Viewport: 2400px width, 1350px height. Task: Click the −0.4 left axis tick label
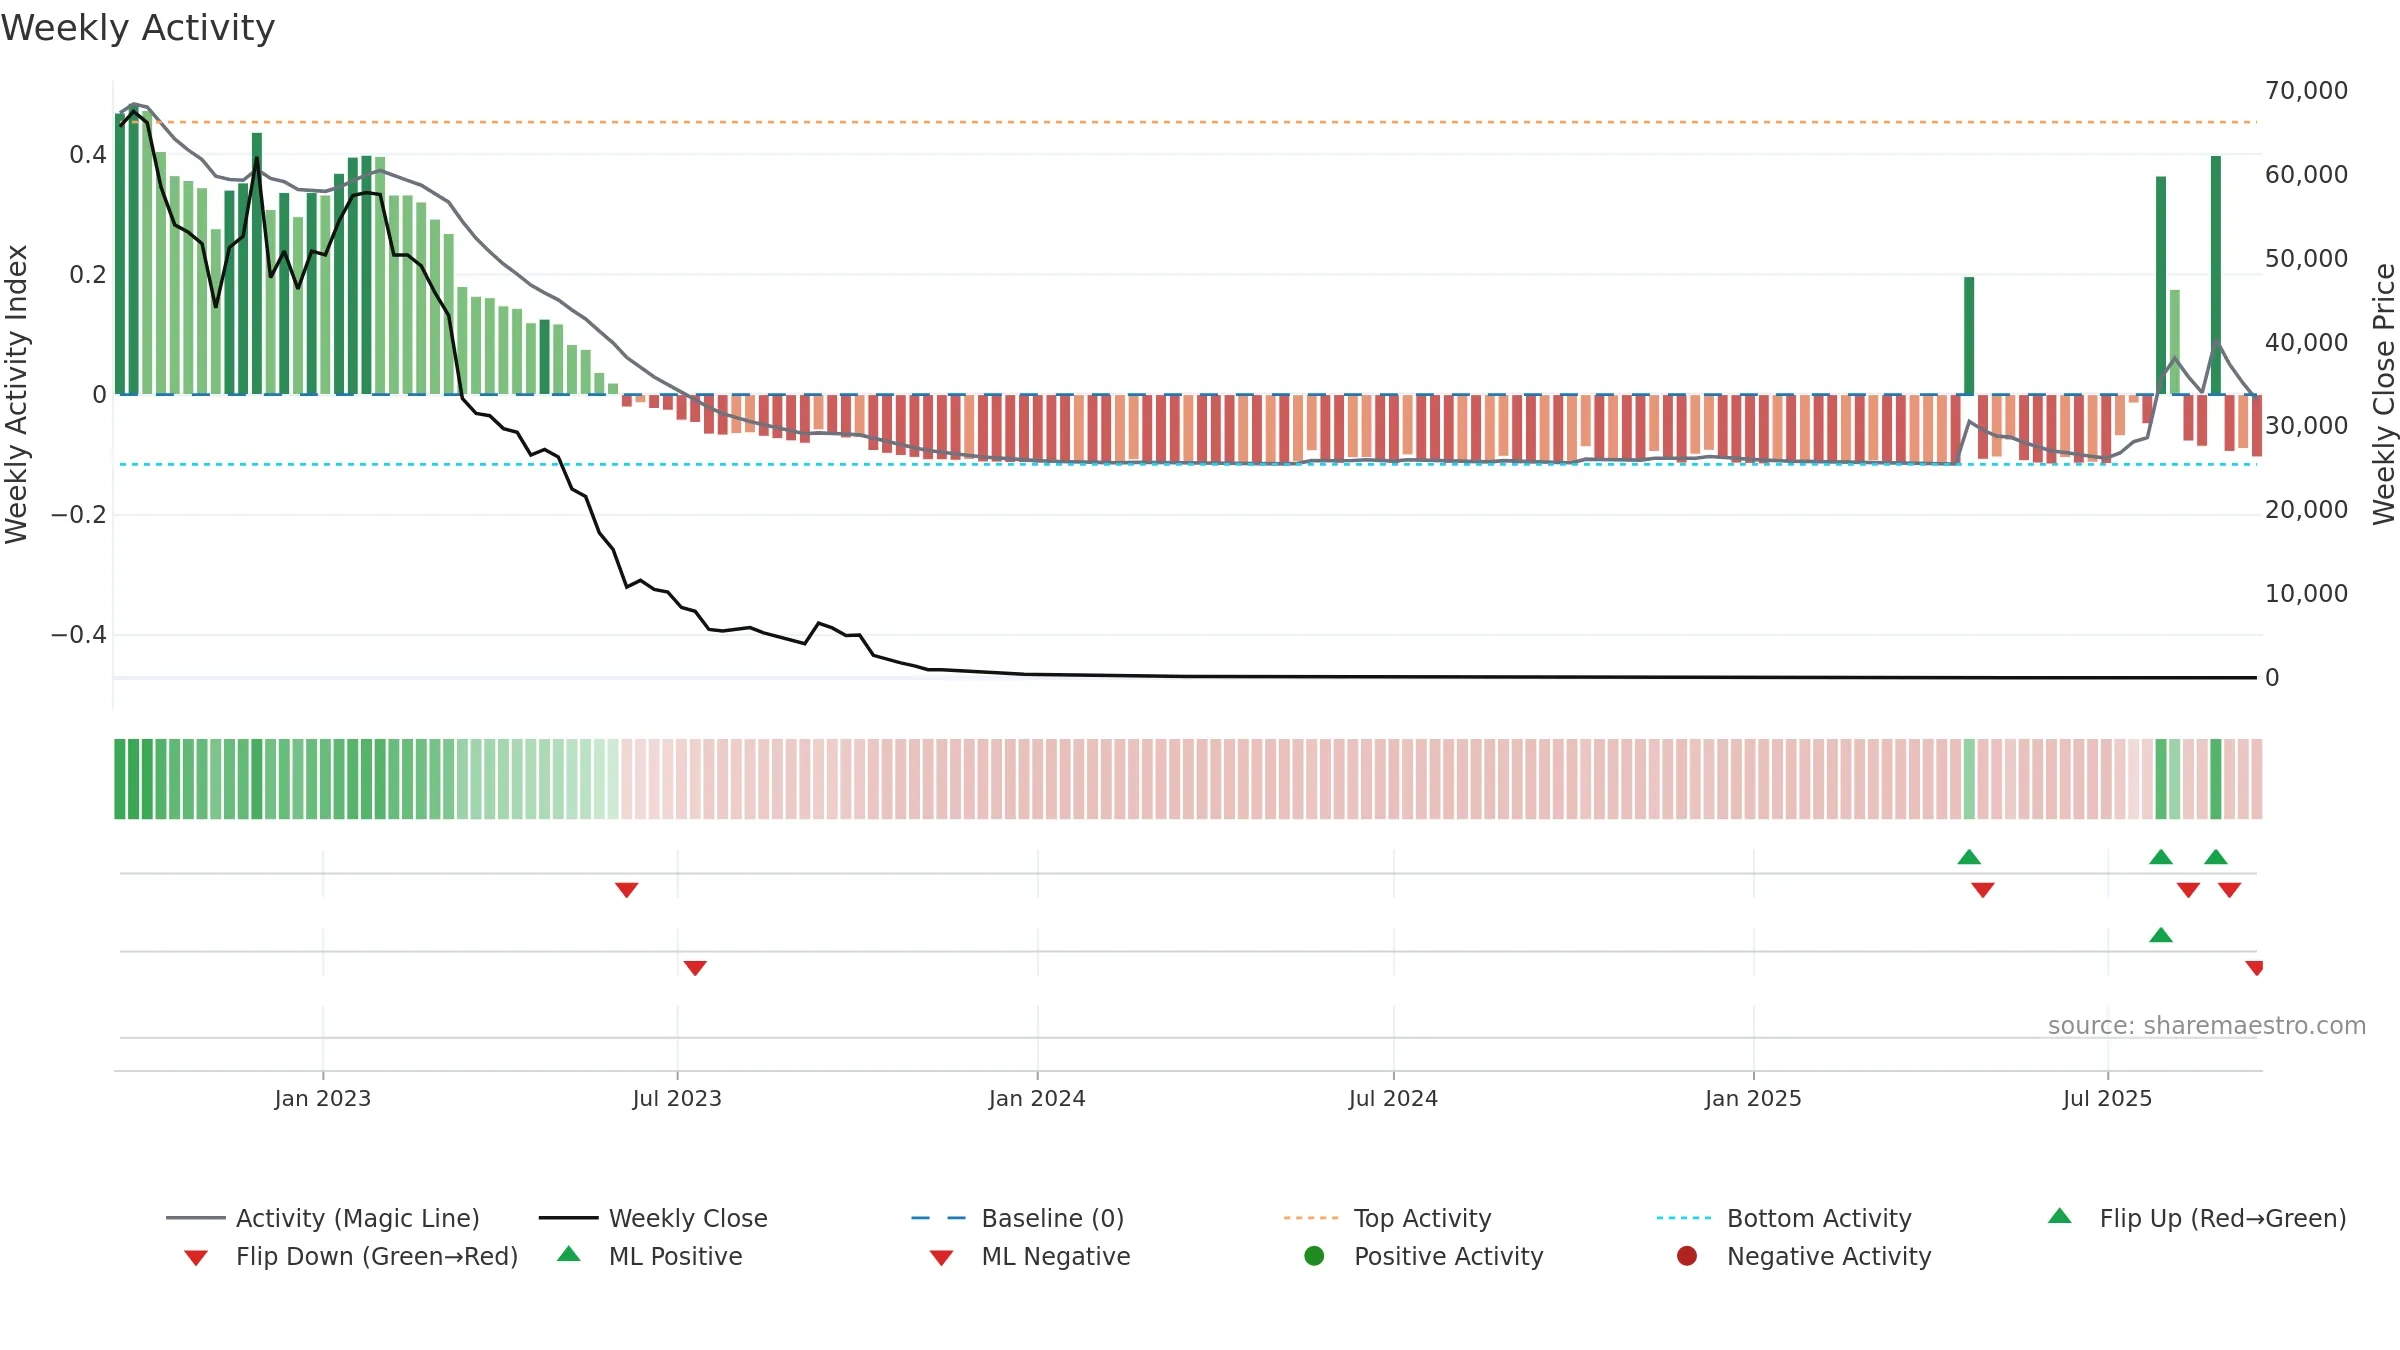[x=79, y=635]
